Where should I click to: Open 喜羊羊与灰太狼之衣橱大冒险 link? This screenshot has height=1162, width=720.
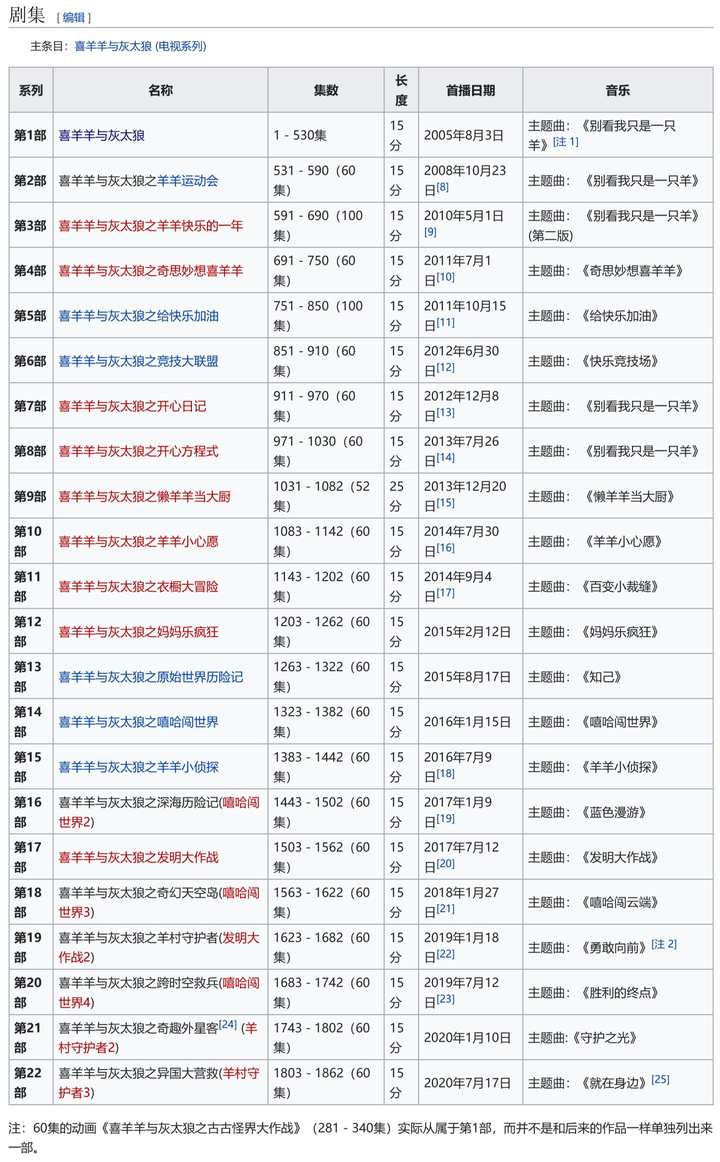click(x=139, y=587)
